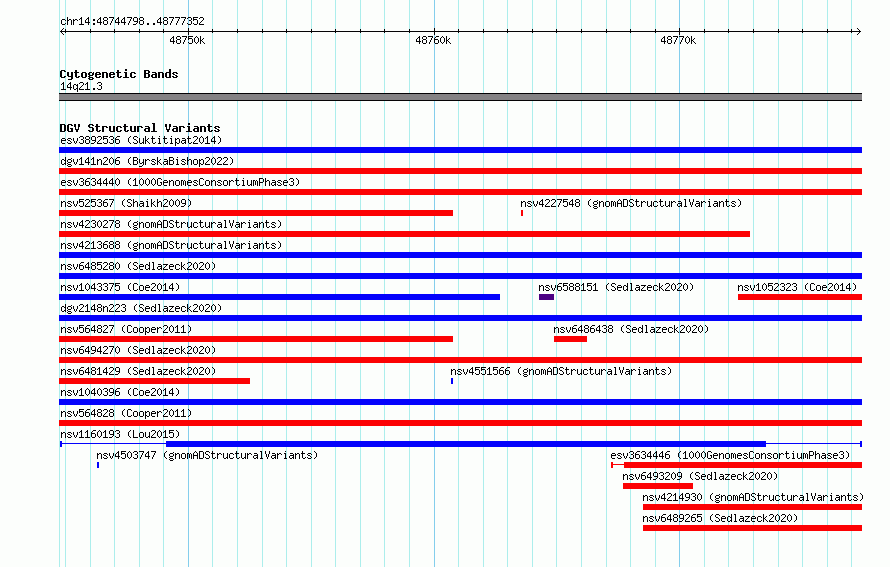Viewport: 890px width, 567px height.
Task: Open the nsv1052323 (Coe2014) label
Action: 797,287
